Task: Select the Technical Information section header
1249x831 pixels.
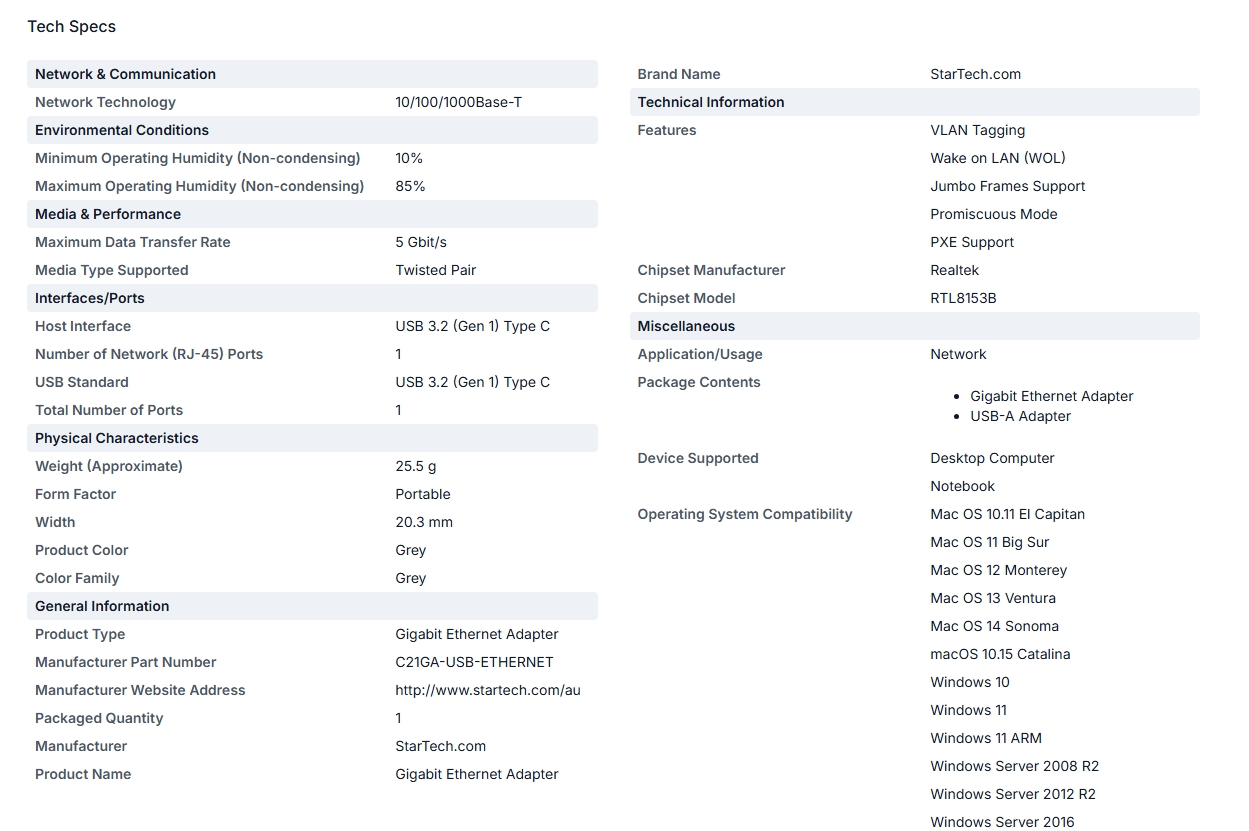Action: [x=915, y=102]
